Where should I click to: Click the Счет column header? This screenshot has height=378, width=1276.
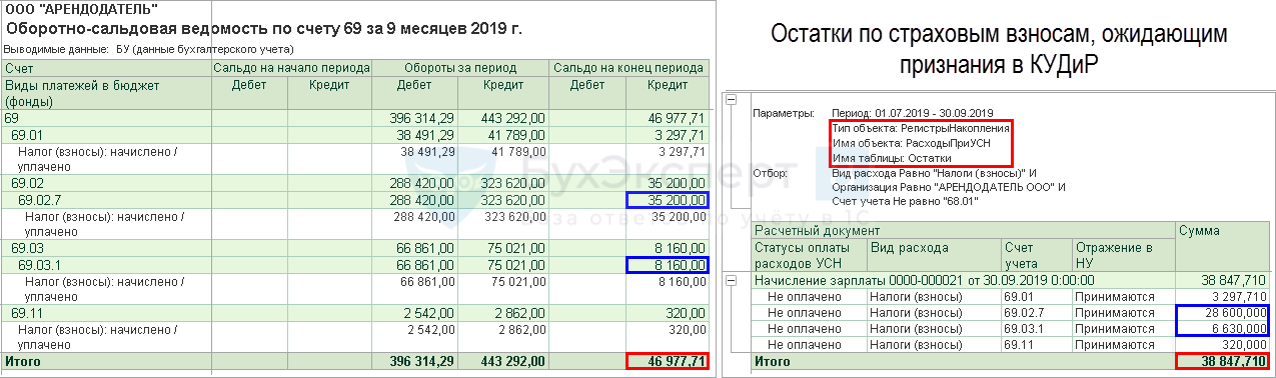(x=18, y=68)
